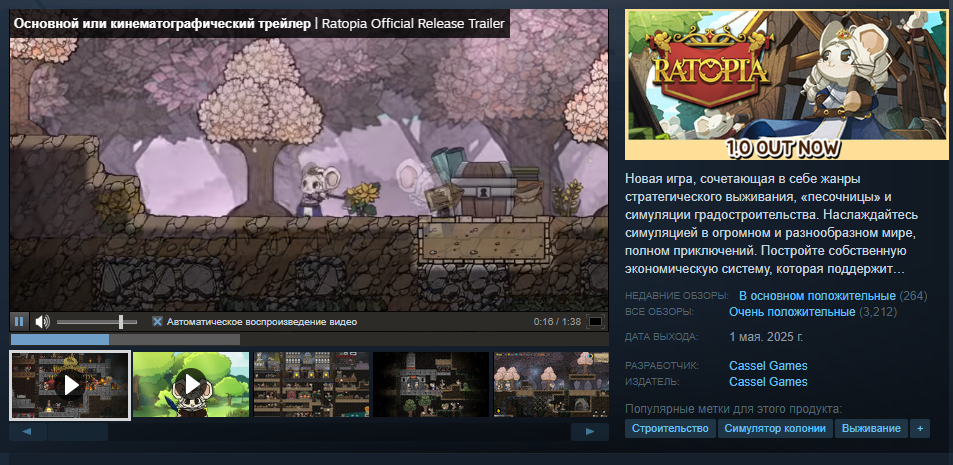Grab the thumbnail strip scrollbar handle
This screenshot has height=465, width=953.
click(78, 432)
